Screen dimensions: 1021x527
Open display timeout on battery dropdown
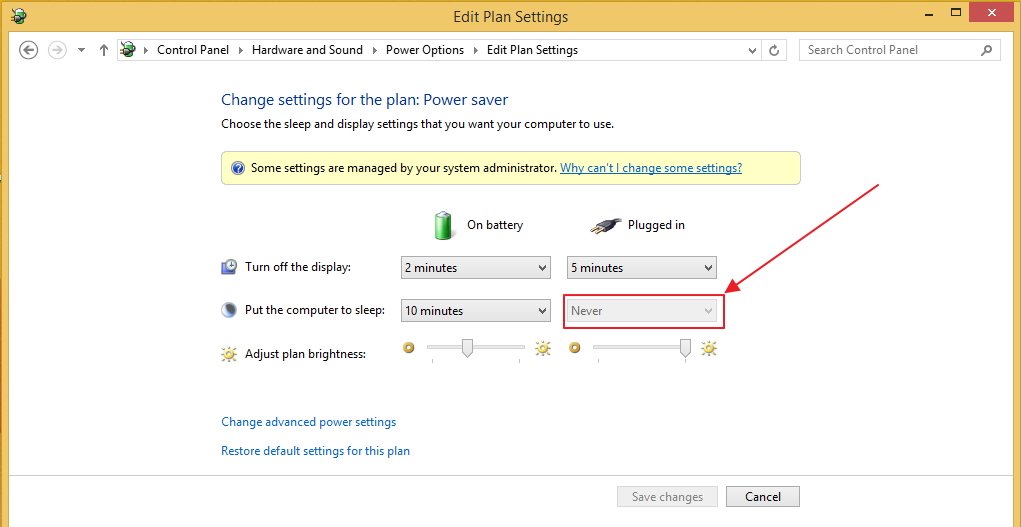[475, 268]
